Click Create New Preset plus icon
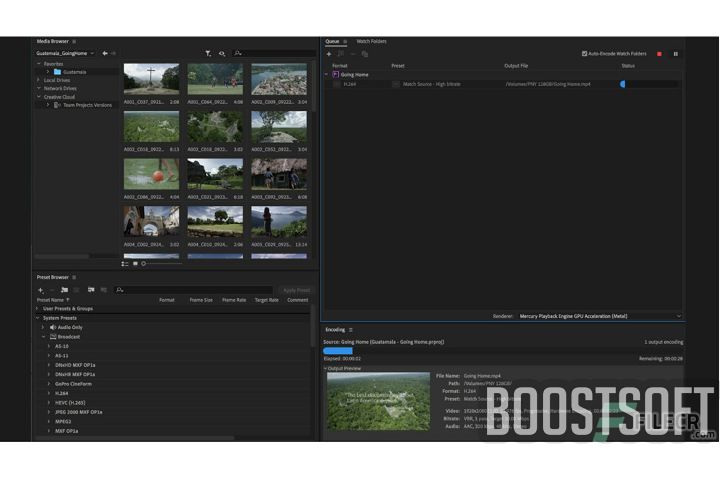The image size is (720, 480). coord(40,290)
